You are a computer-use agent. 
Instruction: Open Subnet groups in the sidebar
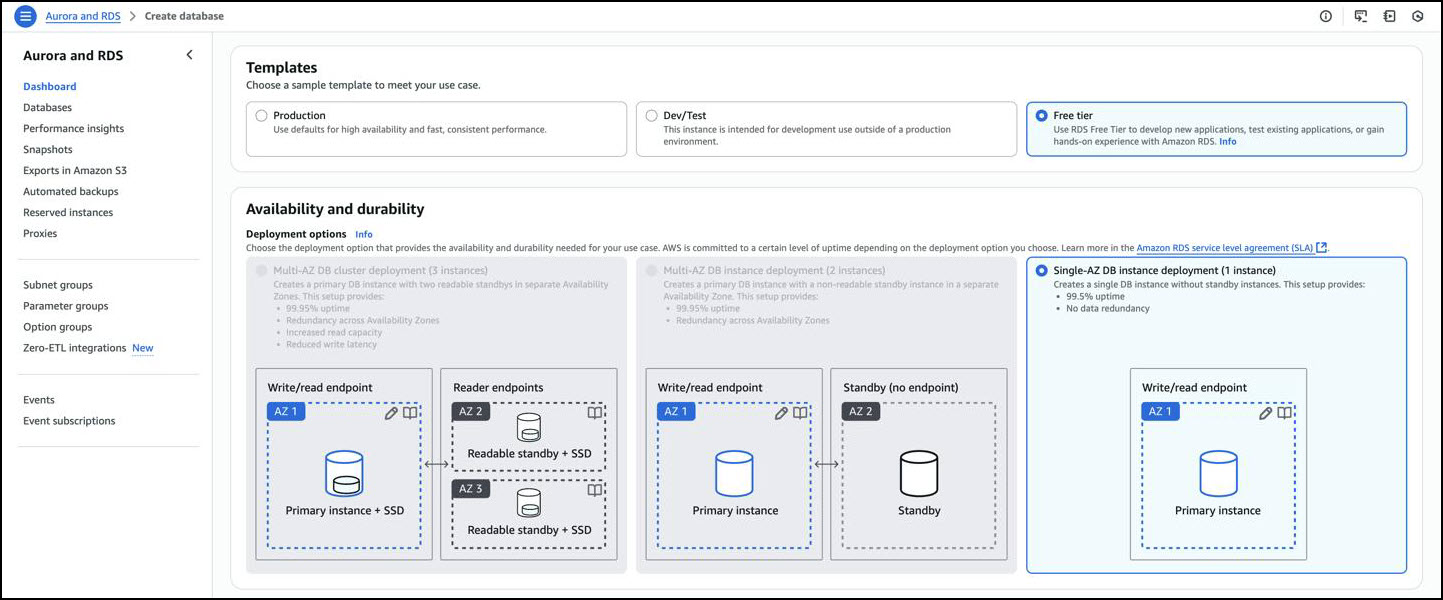pyautogui.click(x=58, y=285)
